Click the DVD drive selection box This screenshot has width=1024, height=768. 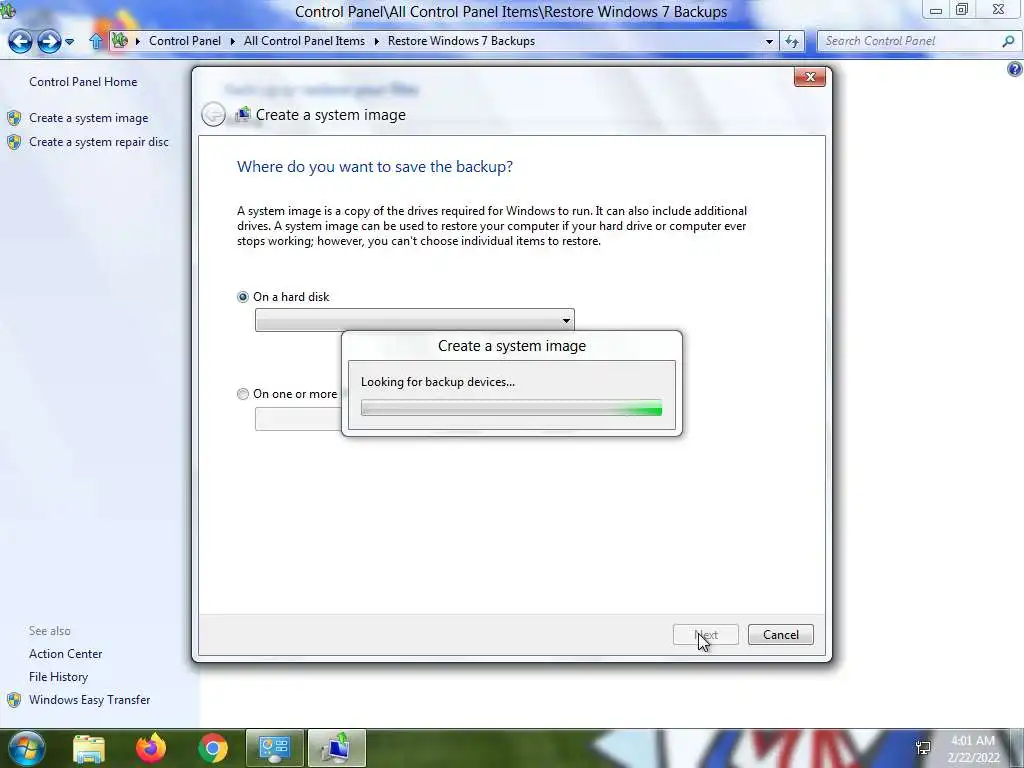pos(298,419)
